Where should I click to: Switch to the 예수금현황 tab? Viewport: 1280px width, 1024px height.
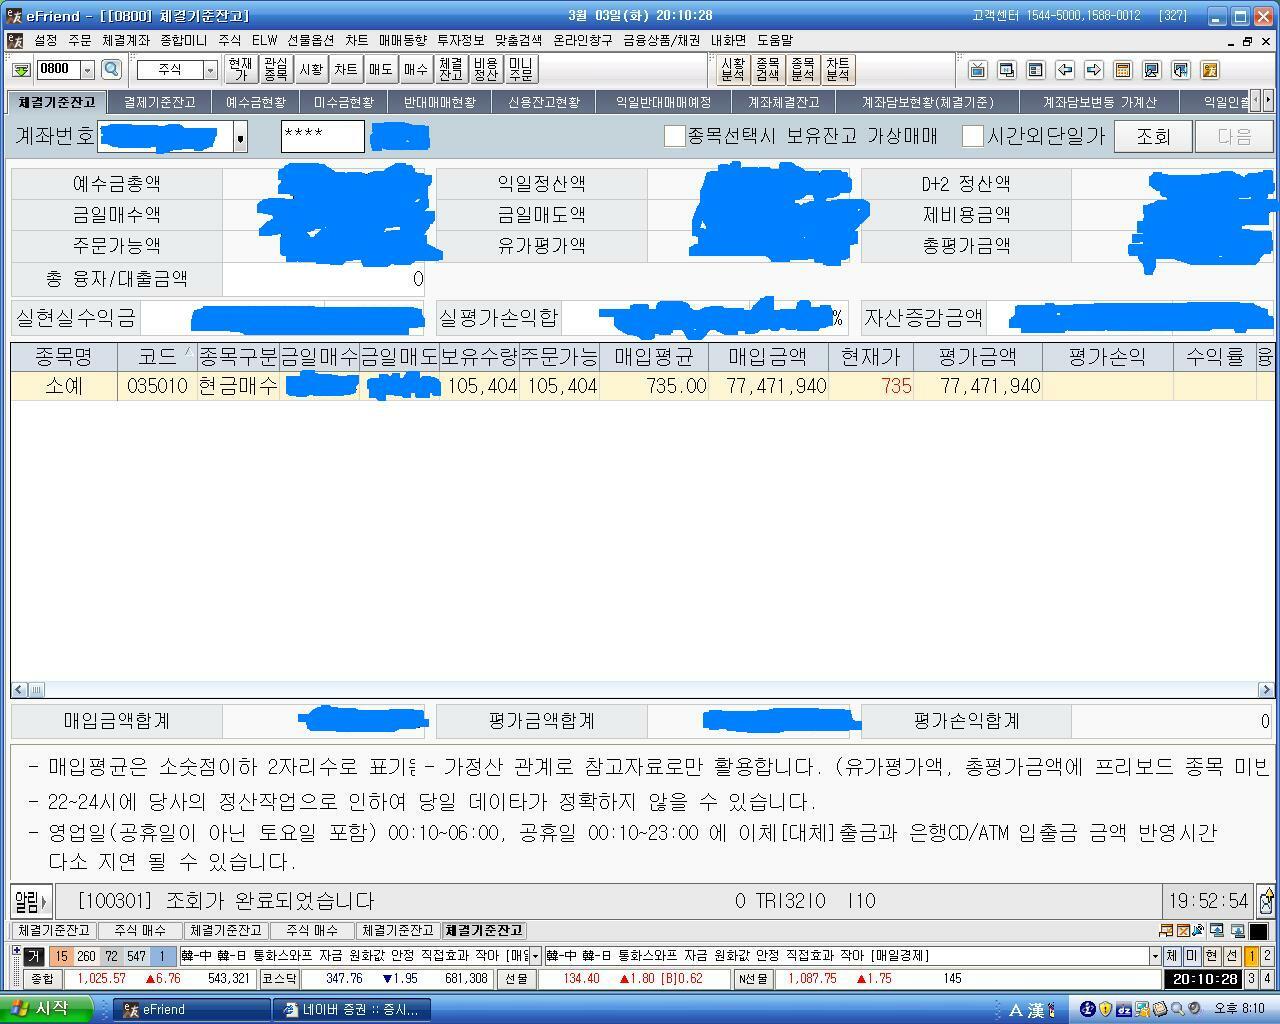255,101
